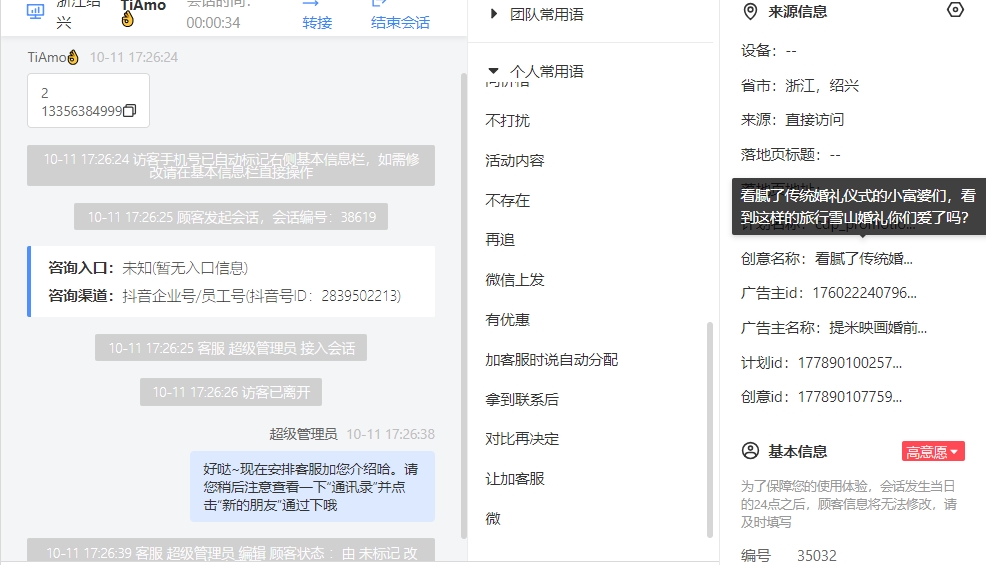
Task: Select the quick phrase 再追
Action: click(500, 240)
